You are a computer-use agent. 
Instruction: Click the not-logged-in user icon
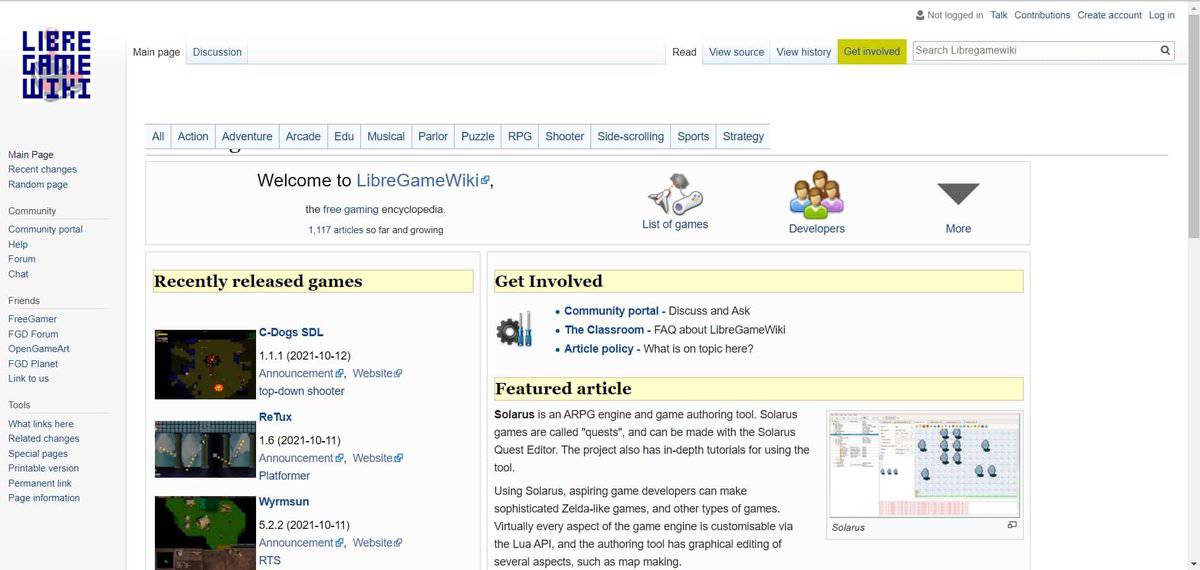click(x=920, y=15)
